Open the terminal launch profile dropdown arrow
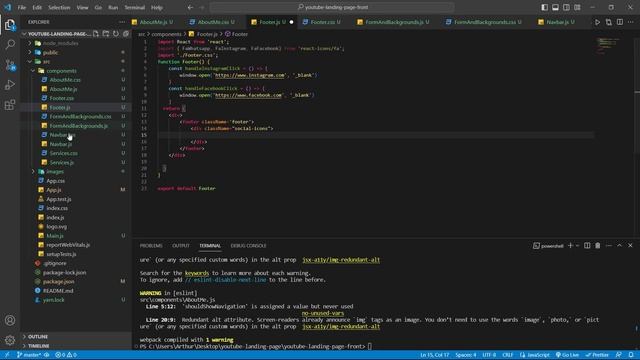The width and height of the screenshot is (640, 360). click(578, 246)
